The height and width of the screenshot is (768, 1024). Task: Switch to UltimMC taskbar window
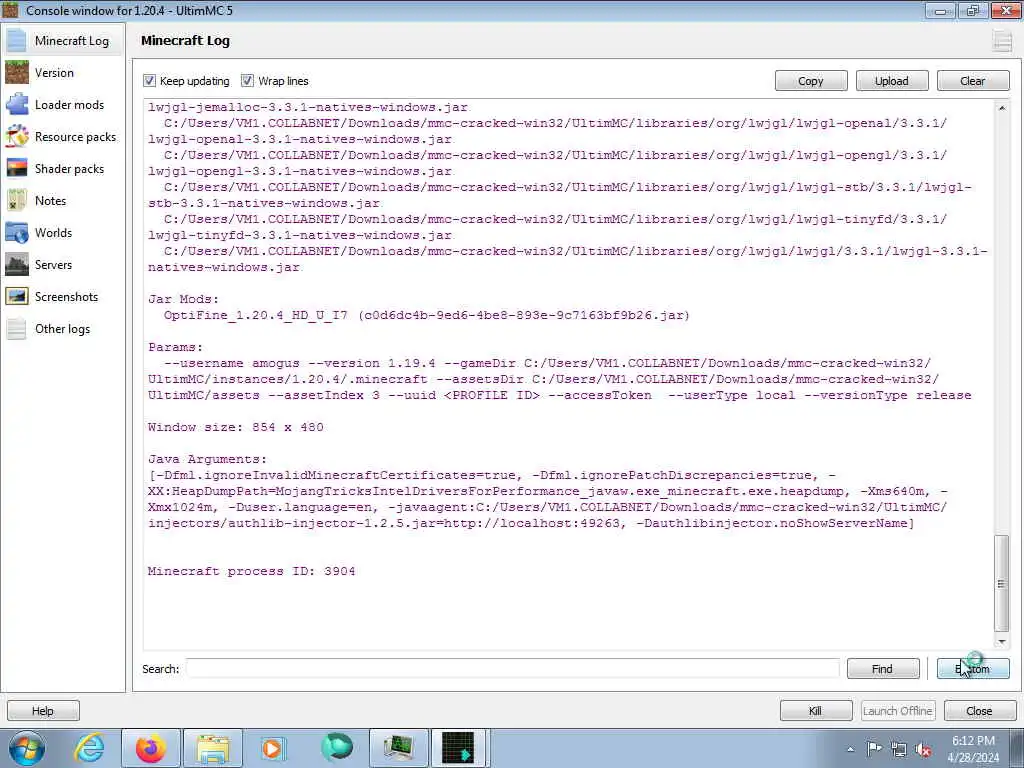pos(459,748)
